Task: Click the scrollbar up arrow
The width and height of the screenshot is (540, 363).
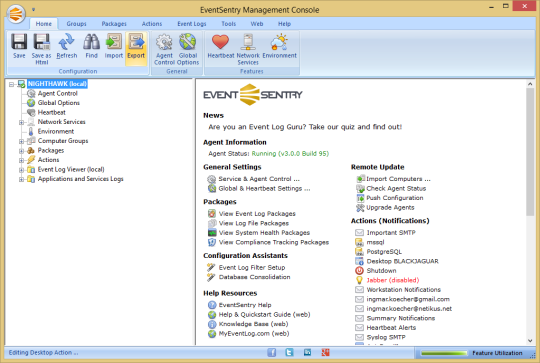Action: pos(530,84)
